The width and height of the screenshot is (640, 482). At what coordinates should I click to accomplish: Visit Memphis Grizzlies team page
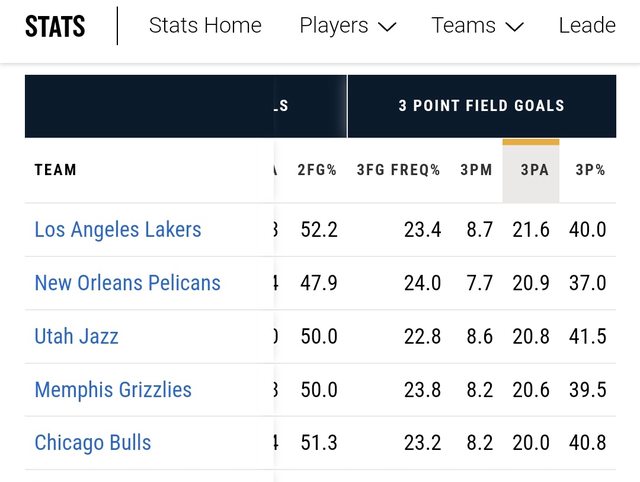113,390
